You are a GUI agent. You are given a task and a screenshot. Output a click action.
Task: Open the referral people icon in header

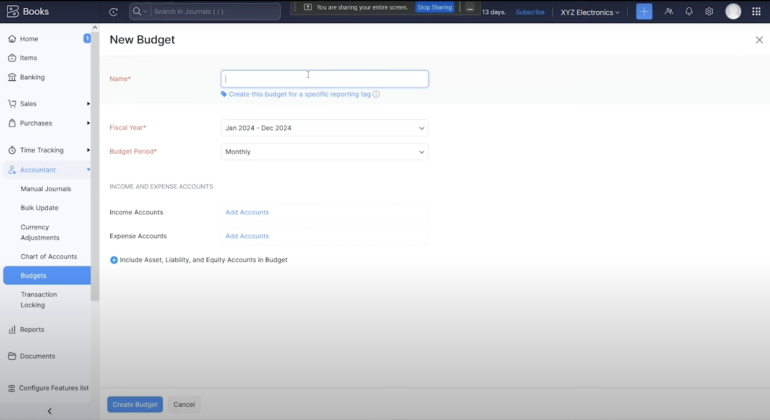tap(668, 12)
